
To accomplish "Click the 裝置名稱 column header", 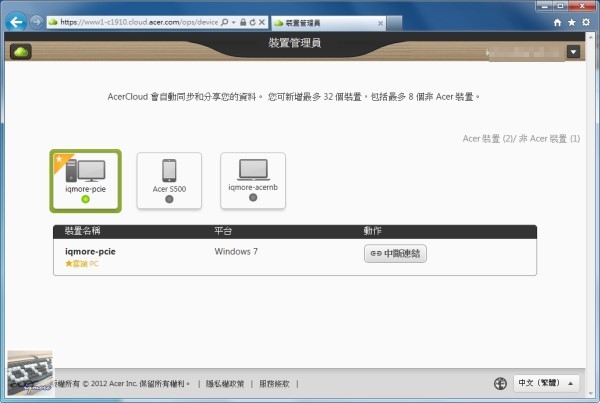I will [x=82, y=231].
